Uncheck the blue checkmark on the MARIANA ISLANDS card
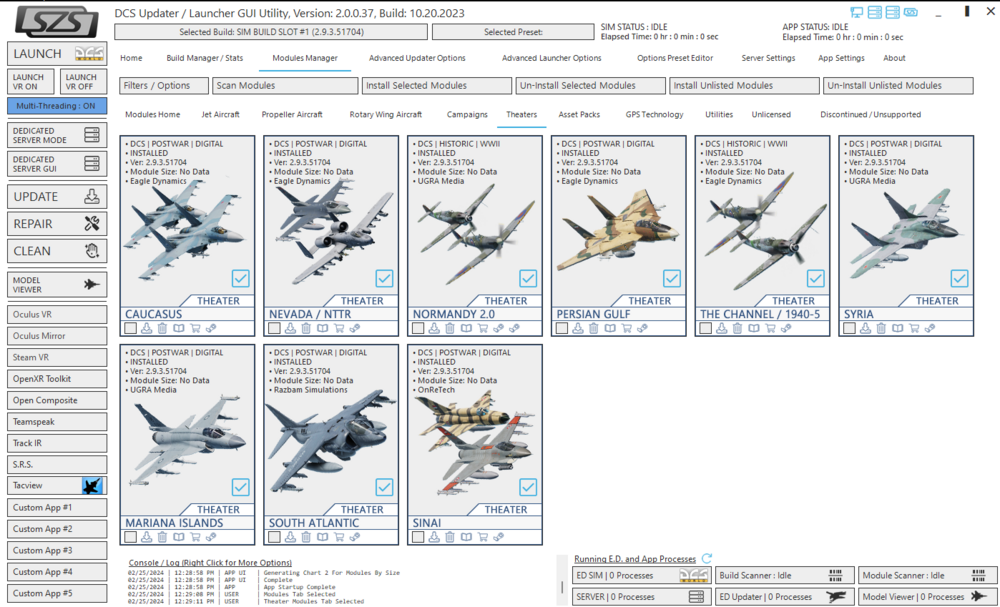Screen dimensions: 1000x607 coord(240,487)
